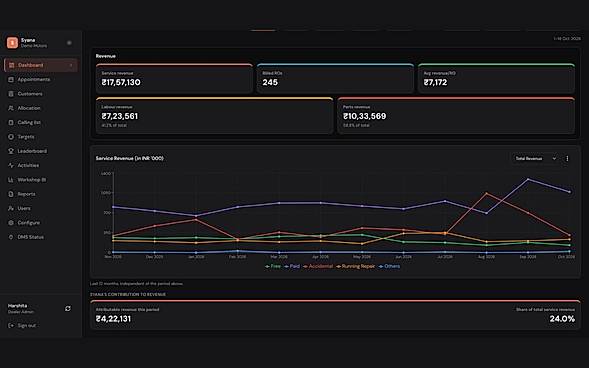Click the Reports document icon
Image resolution: width=589 pixels, height=368 pixels.
tap(11, 194)
